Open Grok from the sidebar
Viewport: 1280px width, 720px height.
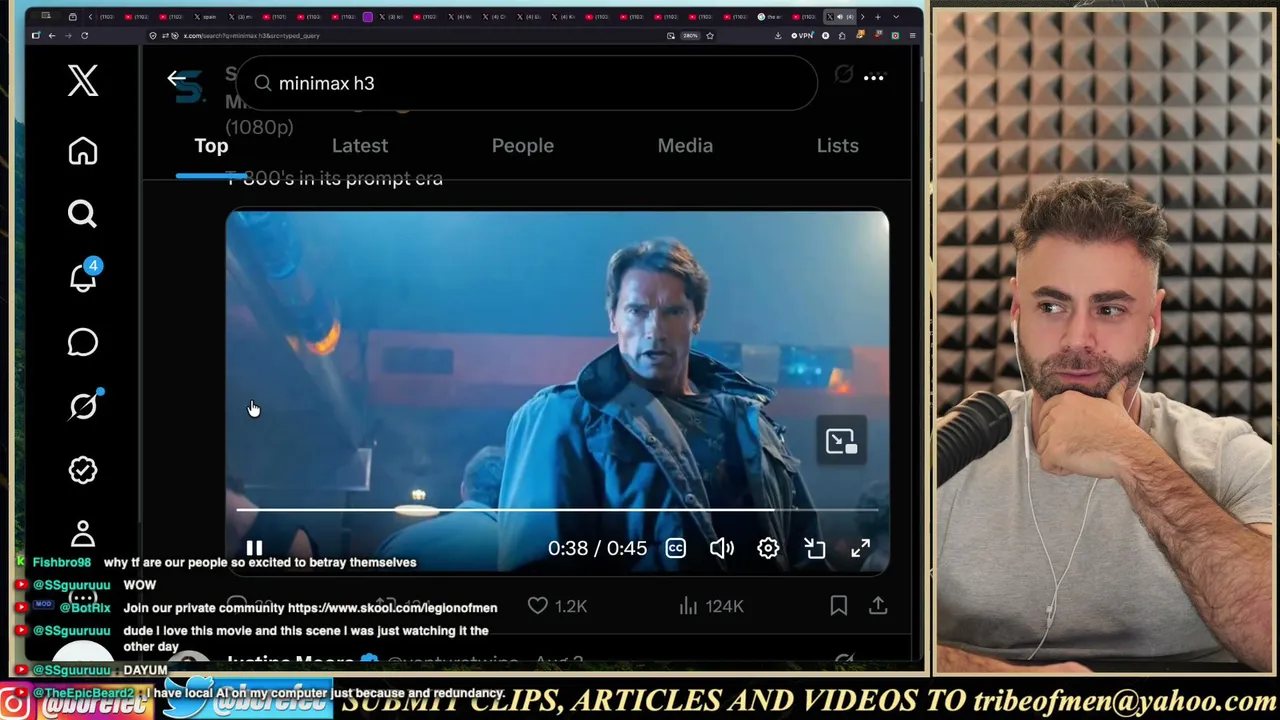(84, 405)
